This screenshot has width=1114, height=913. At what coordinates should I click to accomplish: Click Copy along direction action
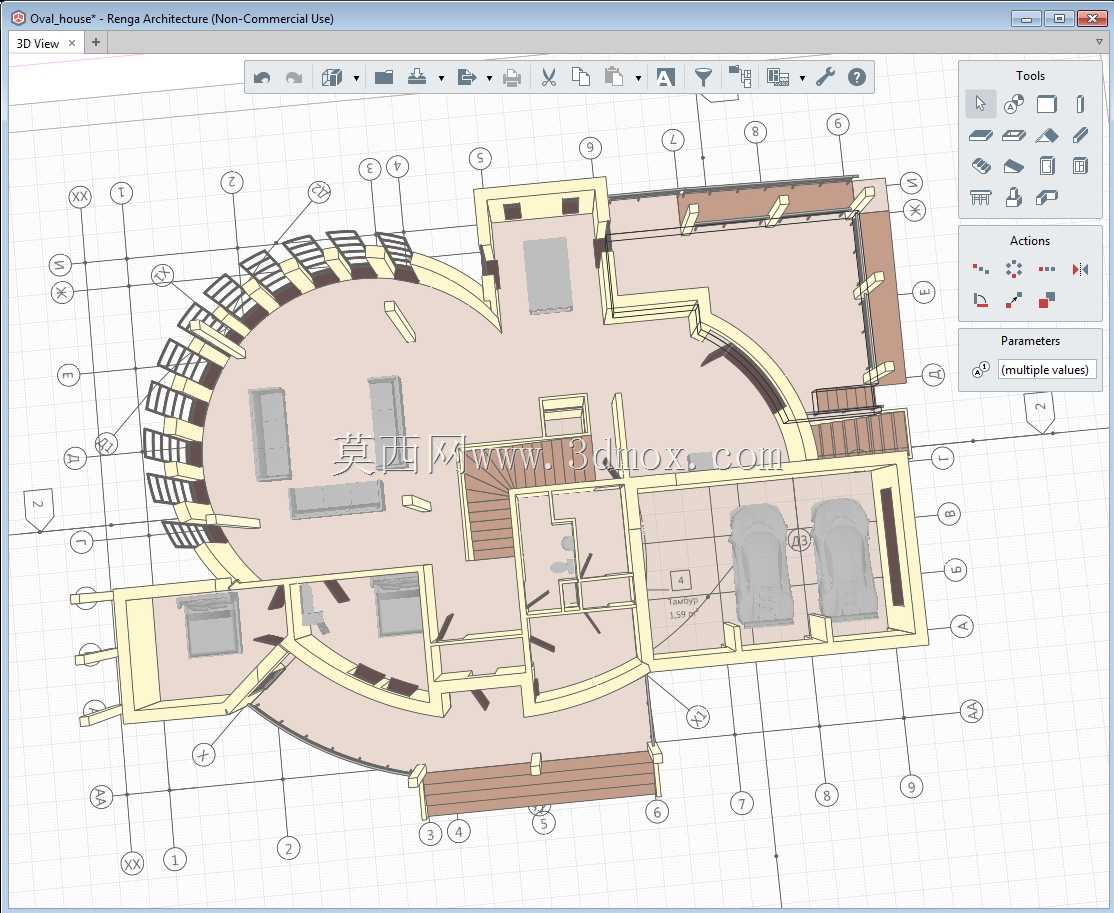point(980,269)
